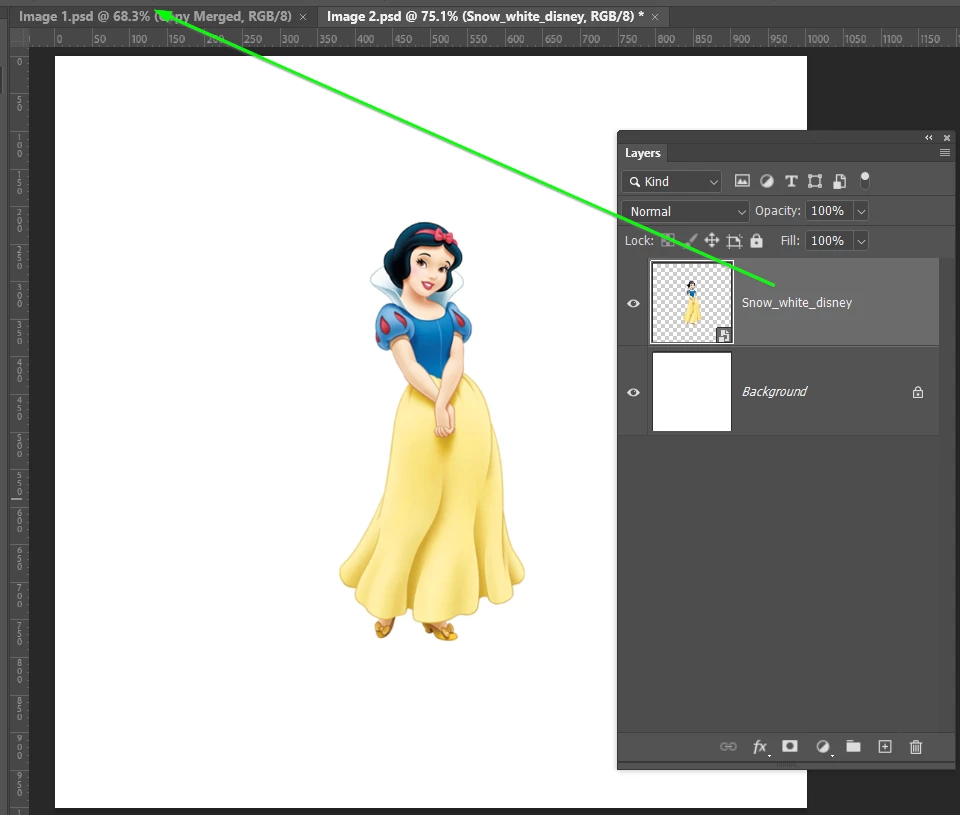Click the smart object badge on thumbnail
Image resolution: width=960 pixels, height=815 pixels.
point(724,335)
